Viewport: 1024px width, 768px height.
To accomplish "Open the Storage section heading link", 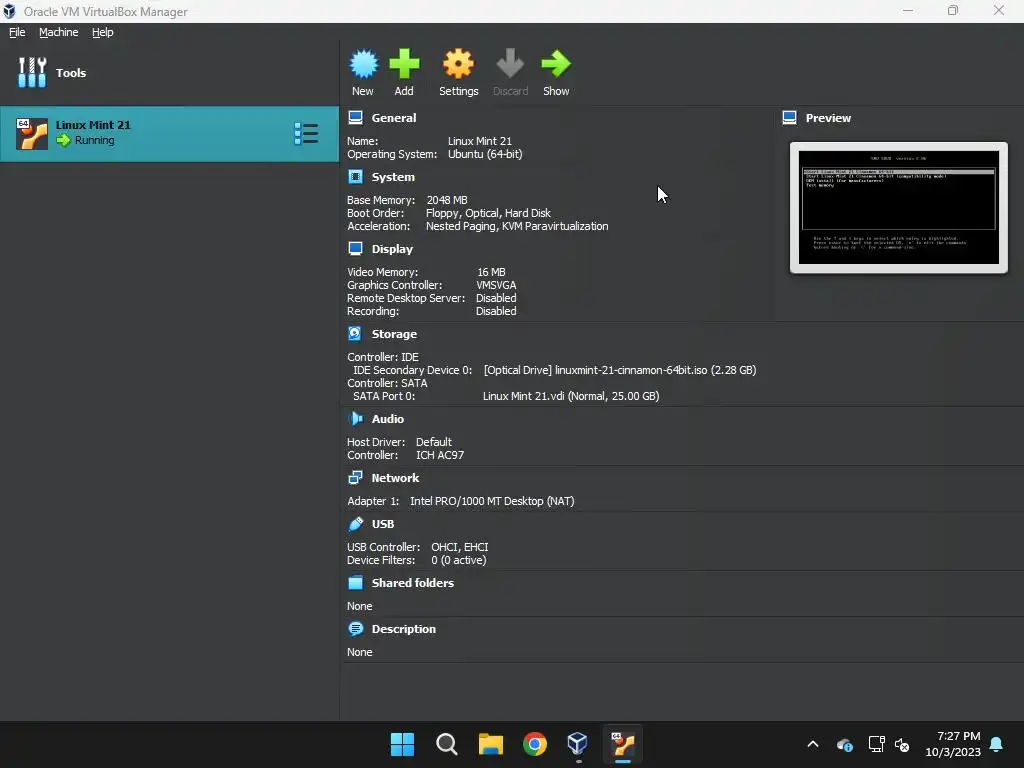I will pyautogui.click(x=394, y=334).
